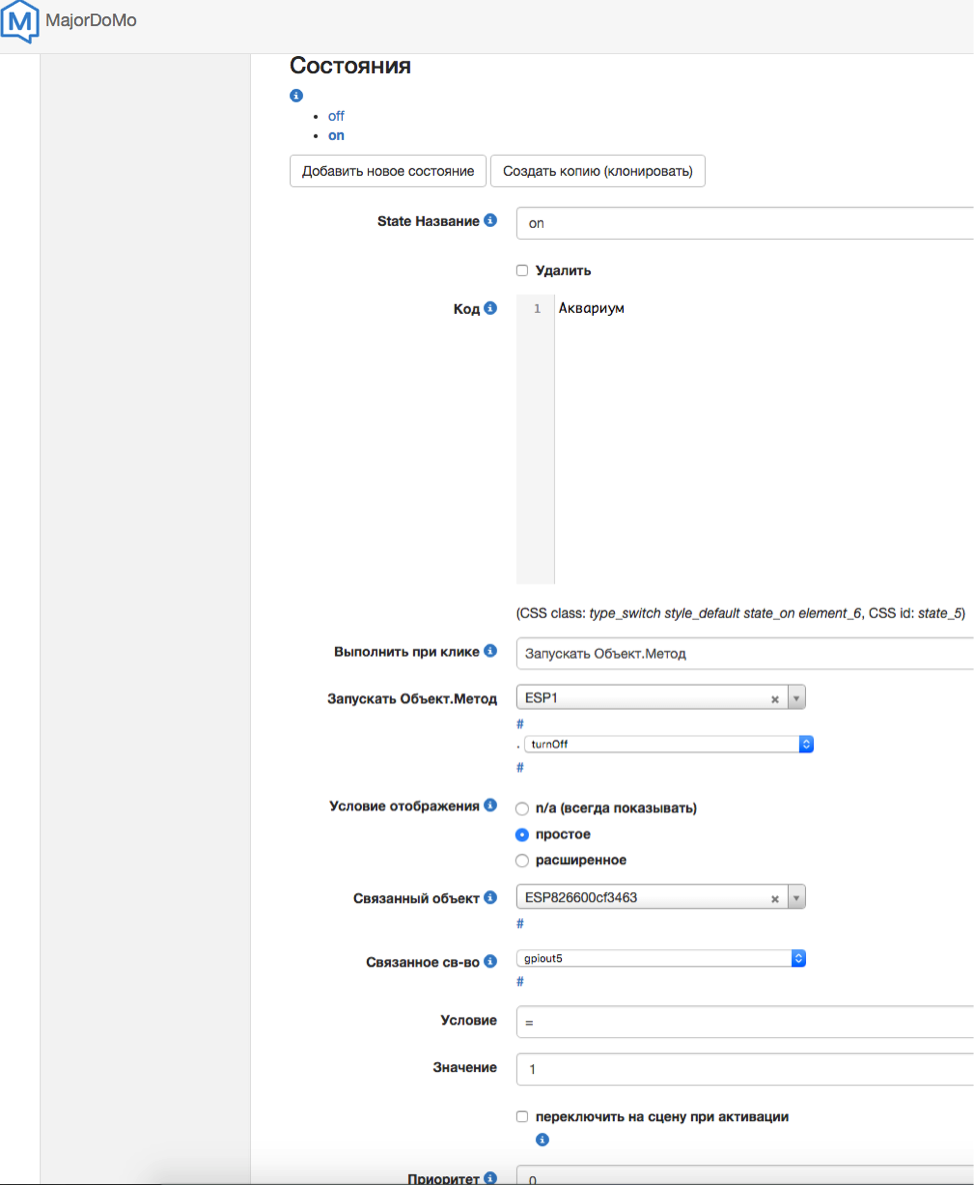Click info icon next to Связанный объект
The height and width of the screenshot is (1186, 974).
tap(490, 897)
